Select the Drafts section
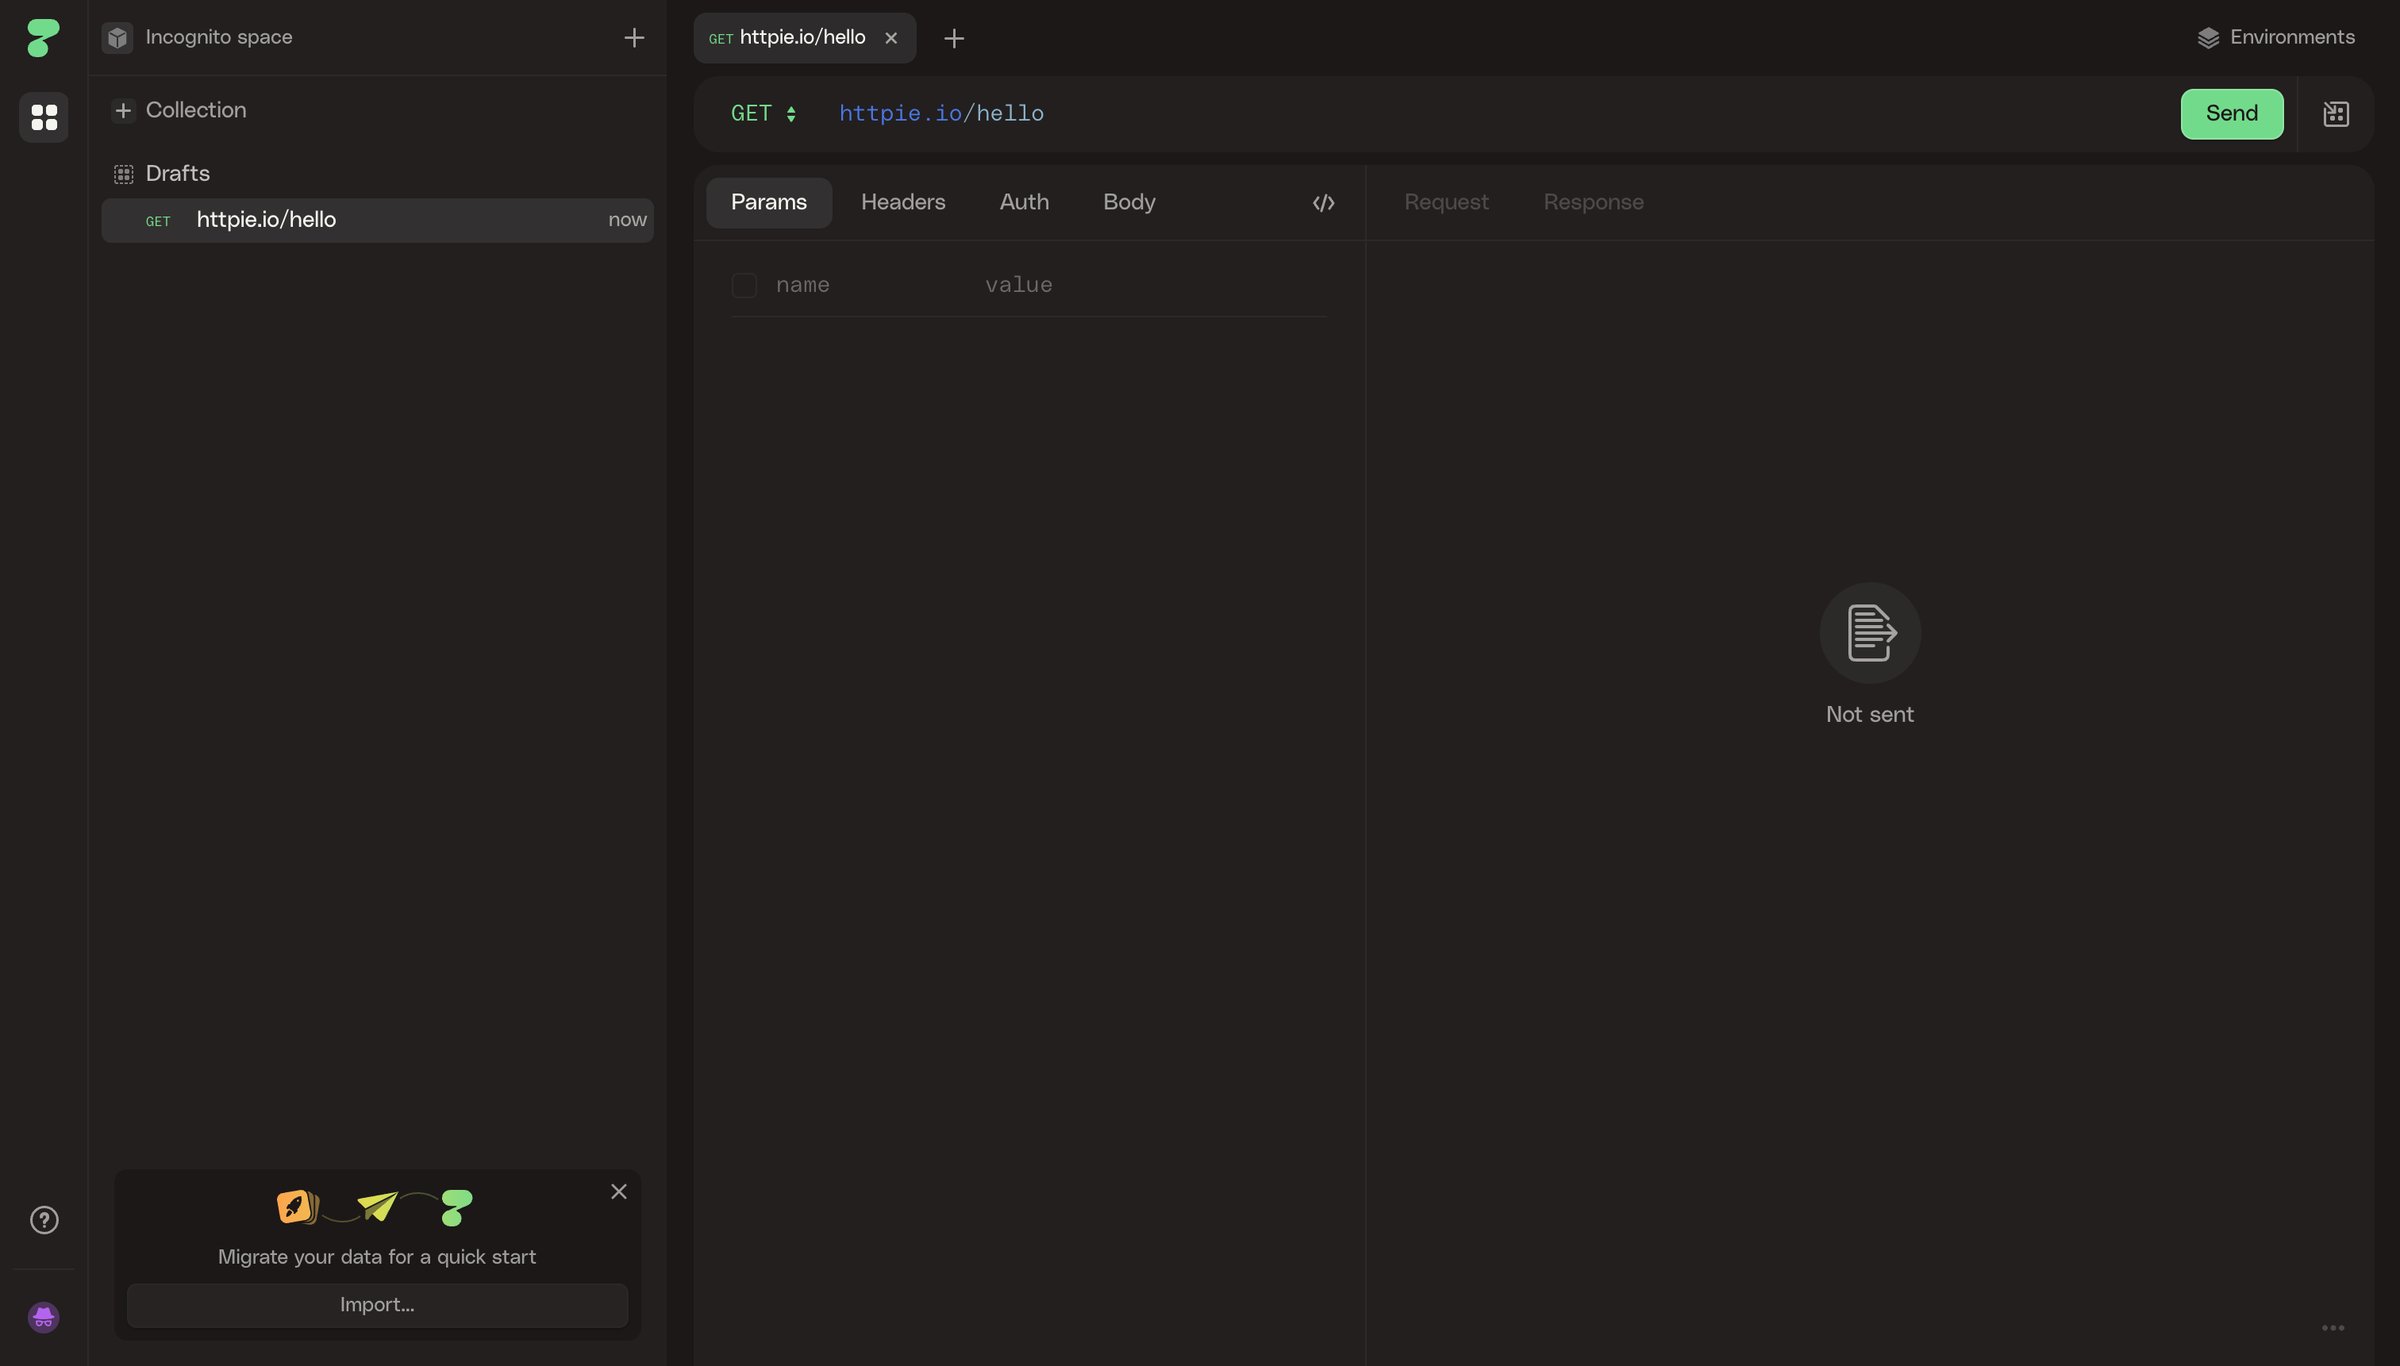2400x1366 pixels. [x=178, y=174]
